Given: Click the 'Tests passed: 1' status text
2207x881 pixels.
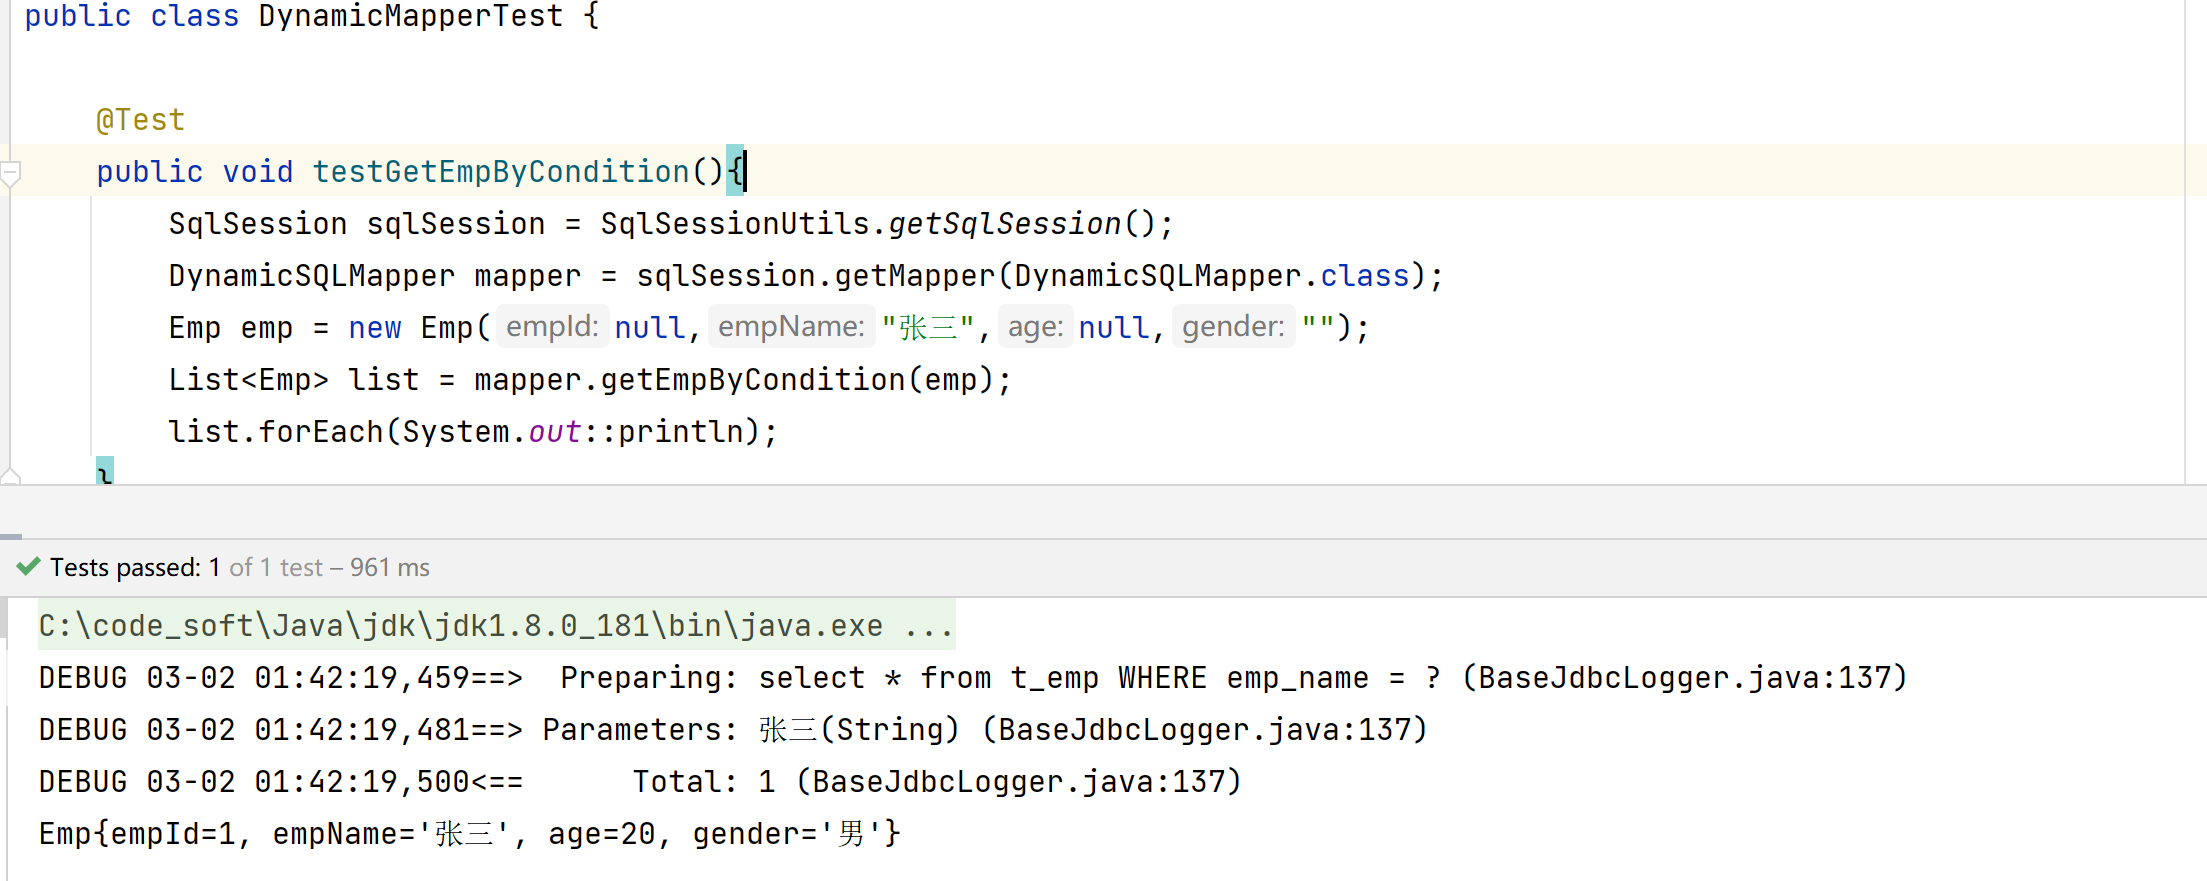Looking at the screenshot, I should [x=135, y=567].
